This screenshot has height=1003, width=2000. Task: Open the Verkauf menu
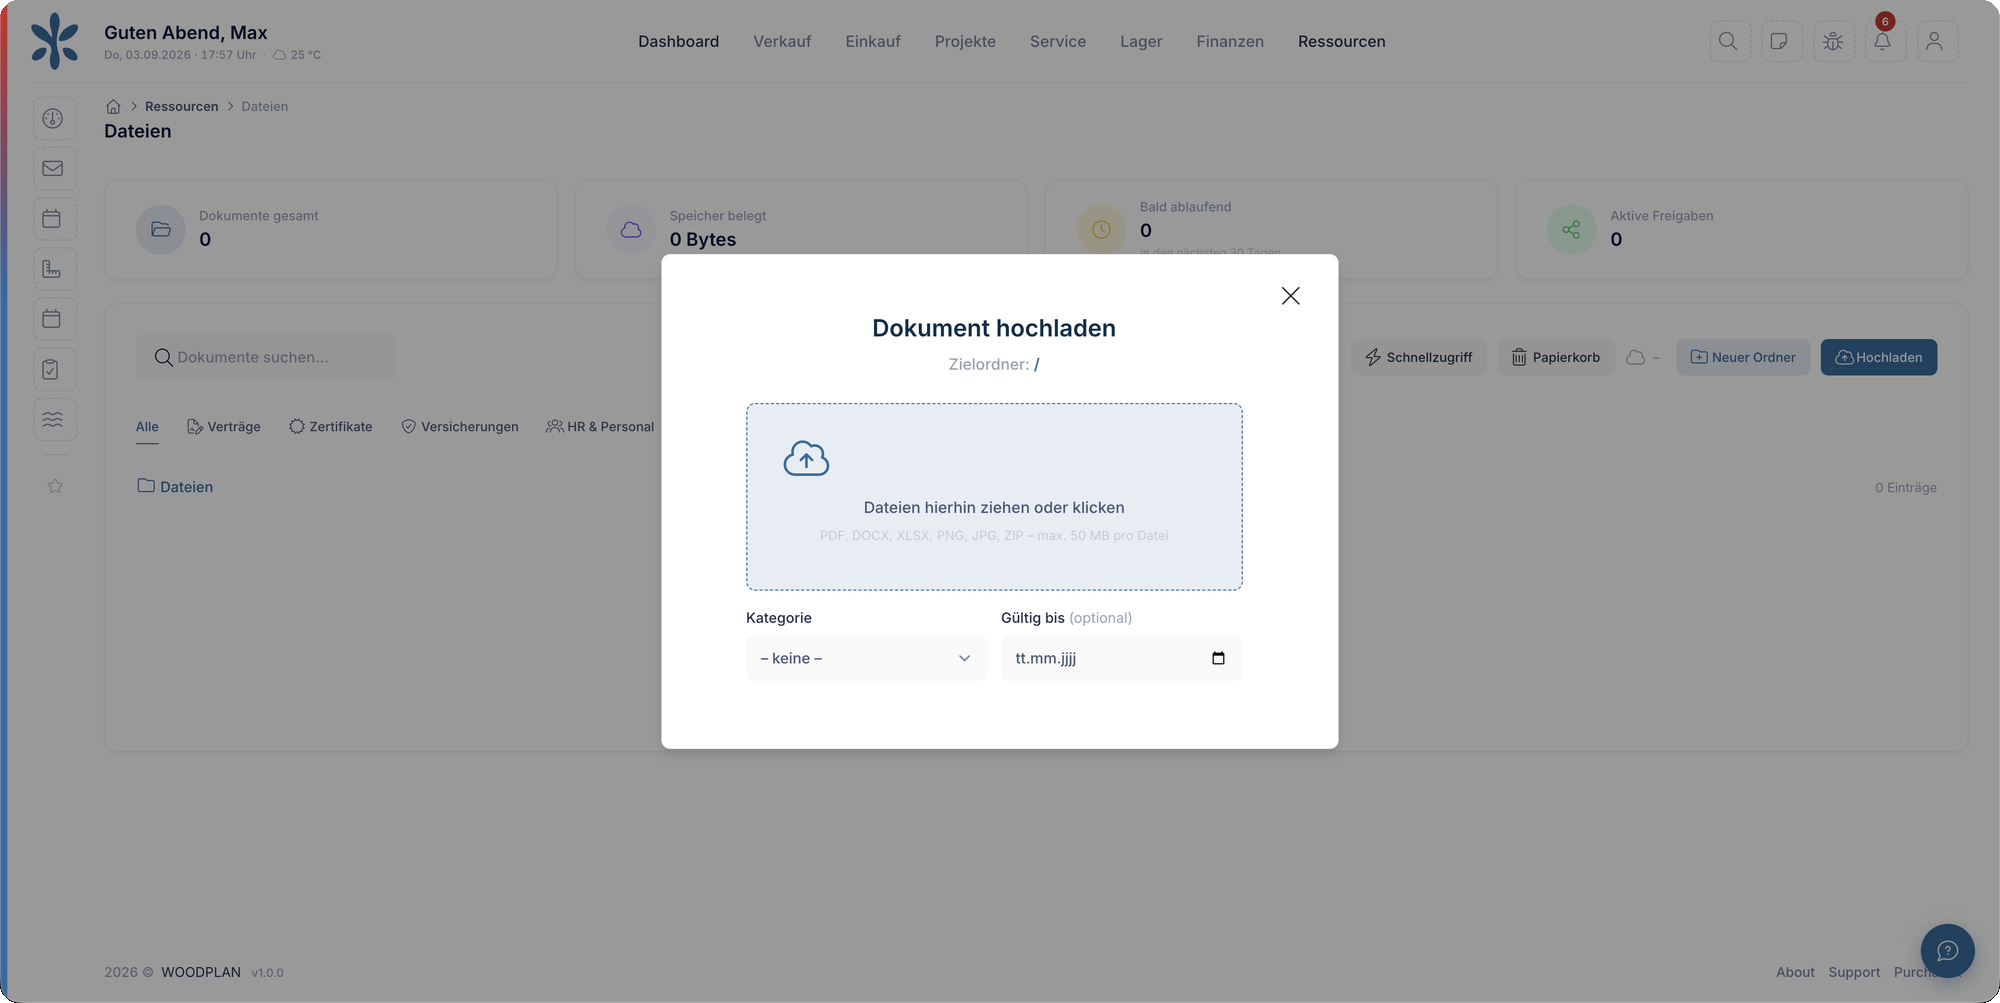tap(782, 41)
